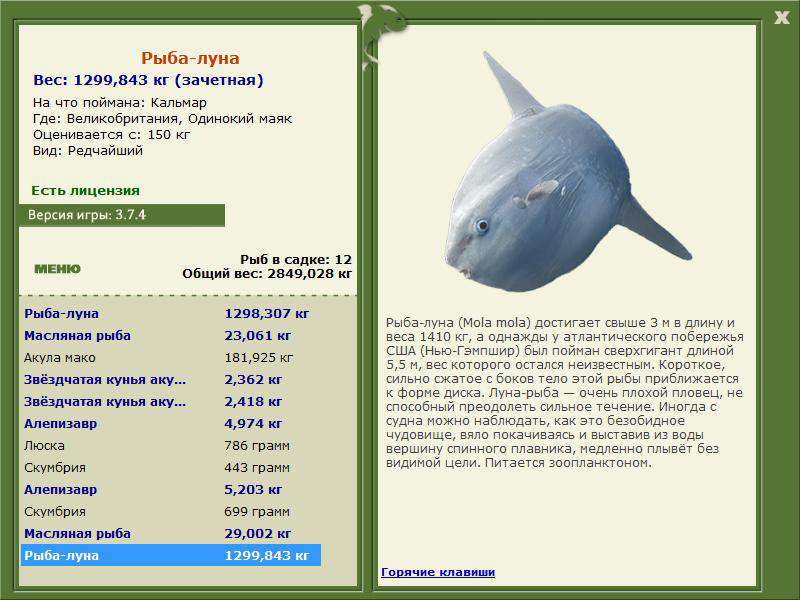Click the На что поймана: Кальмар line

[x=120, y=103]
